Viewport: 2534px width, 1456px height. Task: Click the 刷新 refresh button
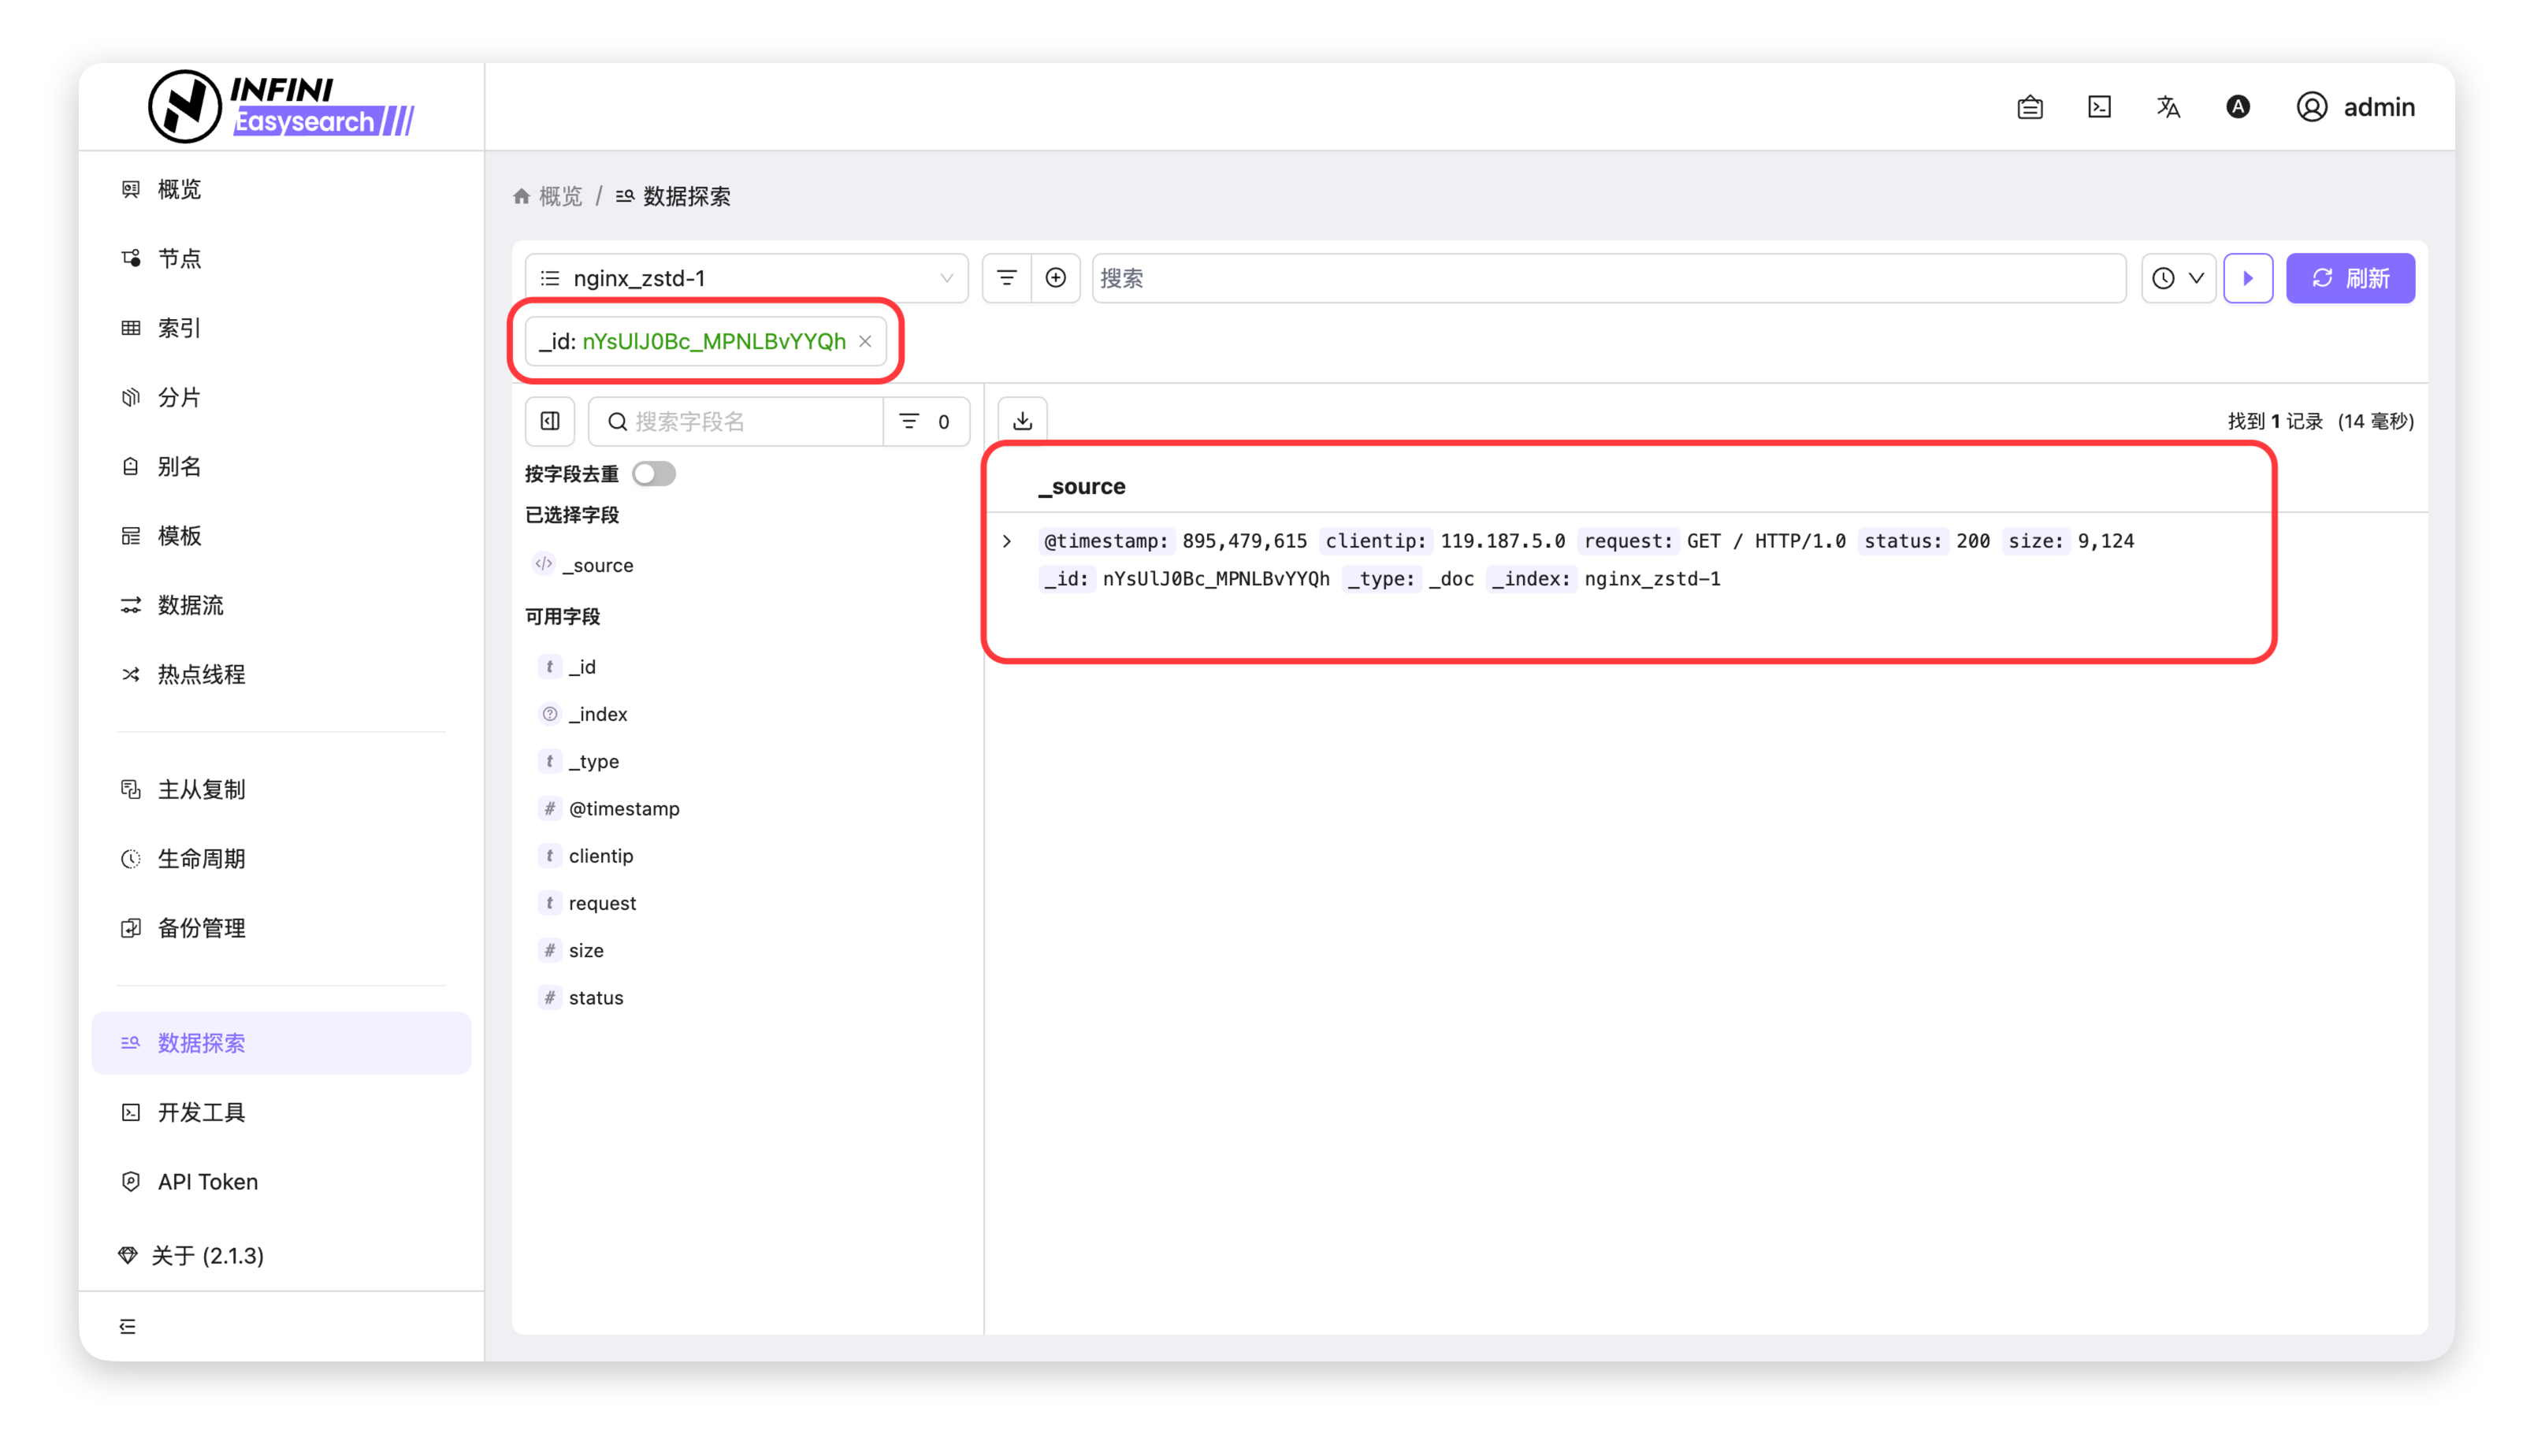[x=2350, y=278]
